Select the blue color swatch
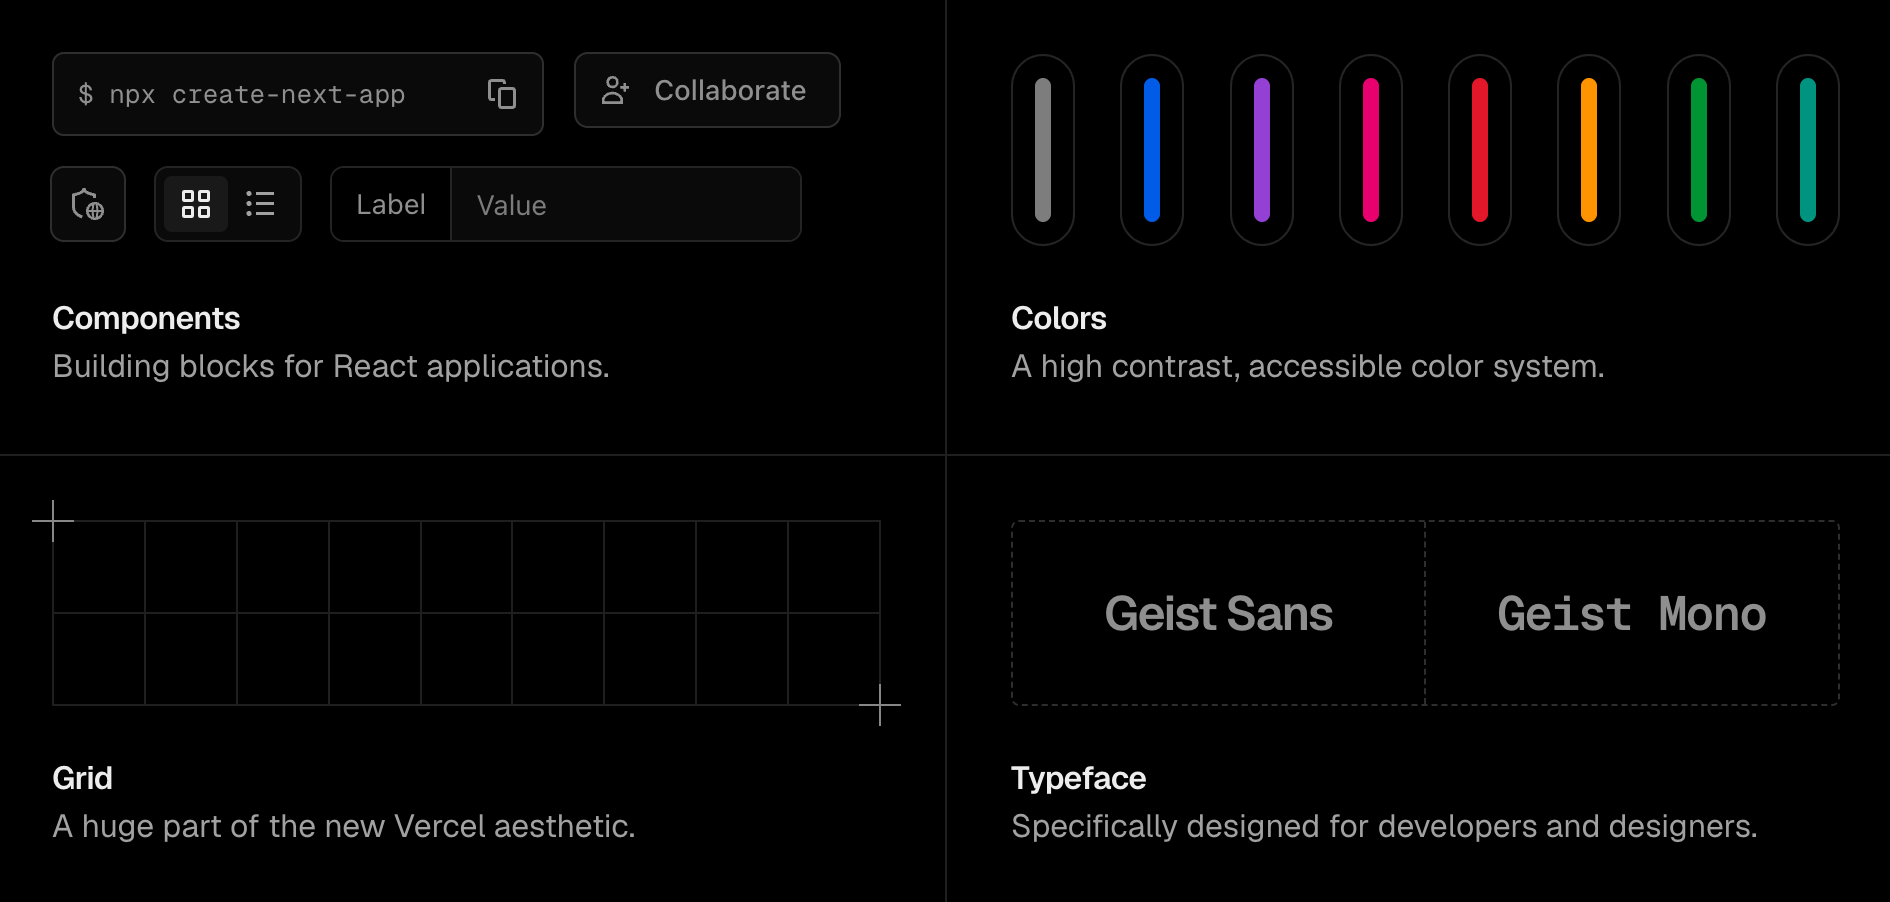This screenshot has width=1890, height=902. point(1152,150)
